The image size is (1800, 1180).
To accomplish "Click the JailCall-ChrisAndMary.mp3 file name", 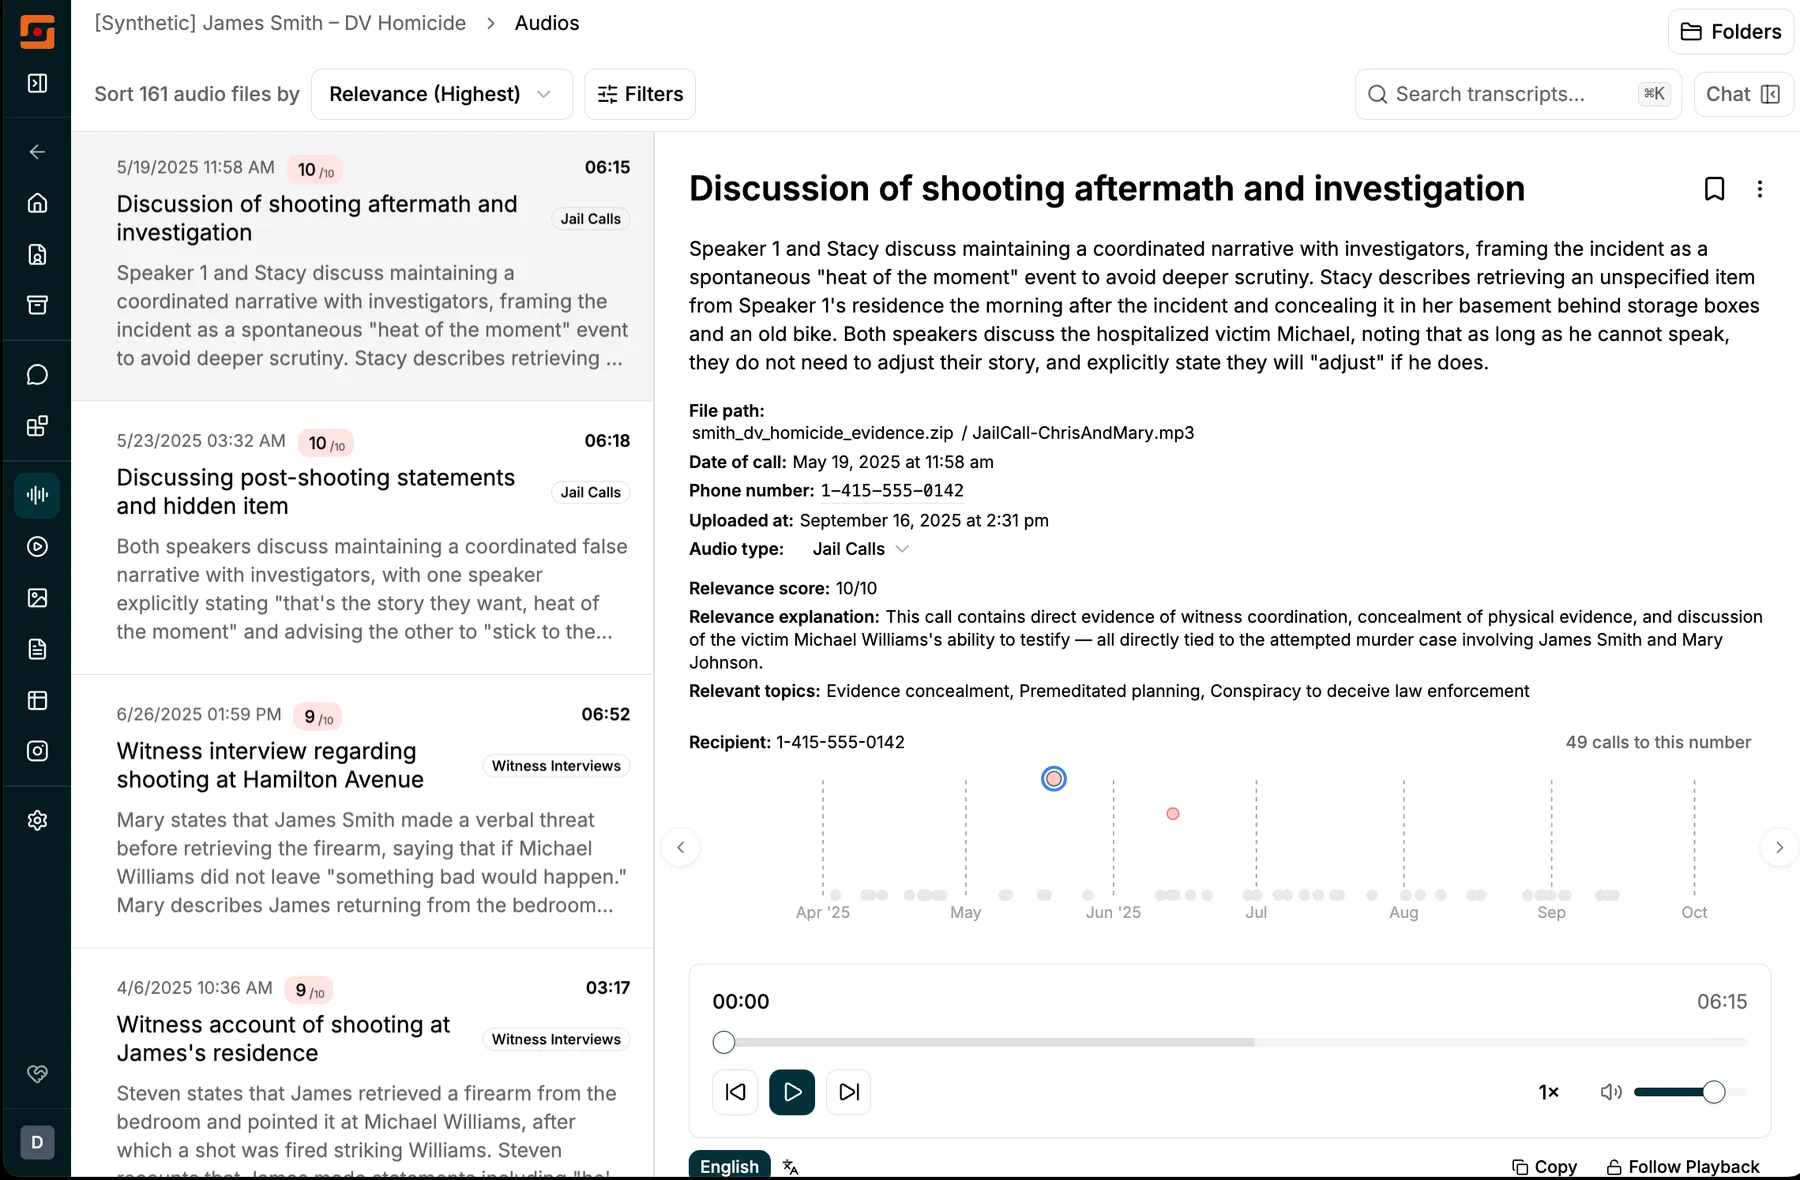I will pos(1083,433).
